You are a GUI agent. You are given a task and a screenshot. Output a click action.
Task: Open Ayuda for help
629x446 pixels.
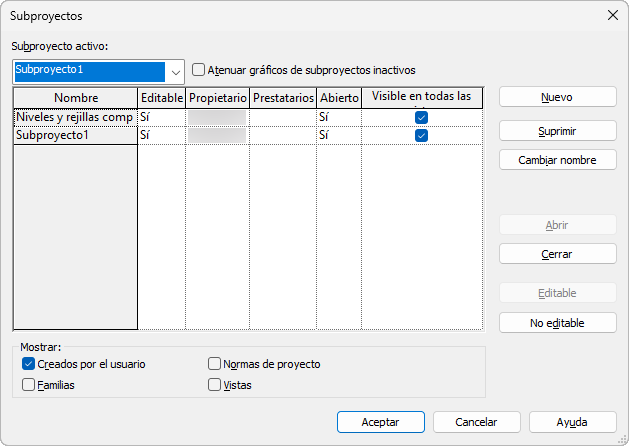572,422
